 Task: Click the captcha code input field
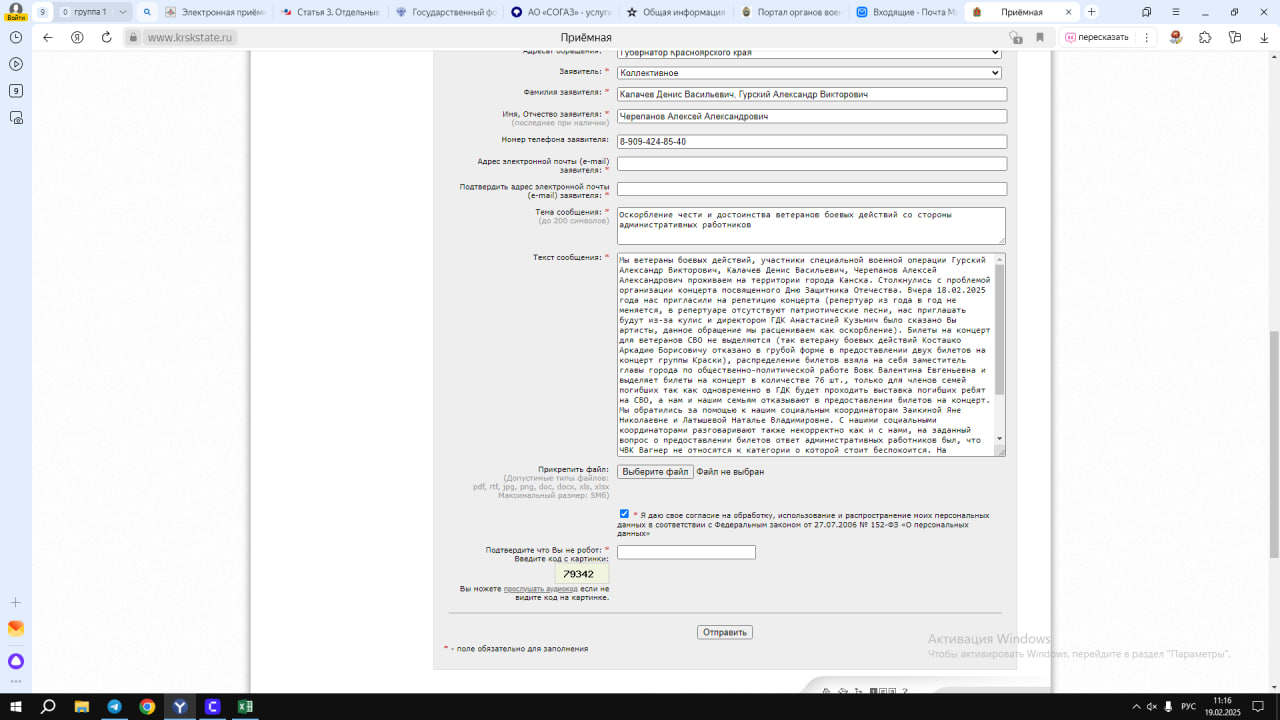pos(686,552)
